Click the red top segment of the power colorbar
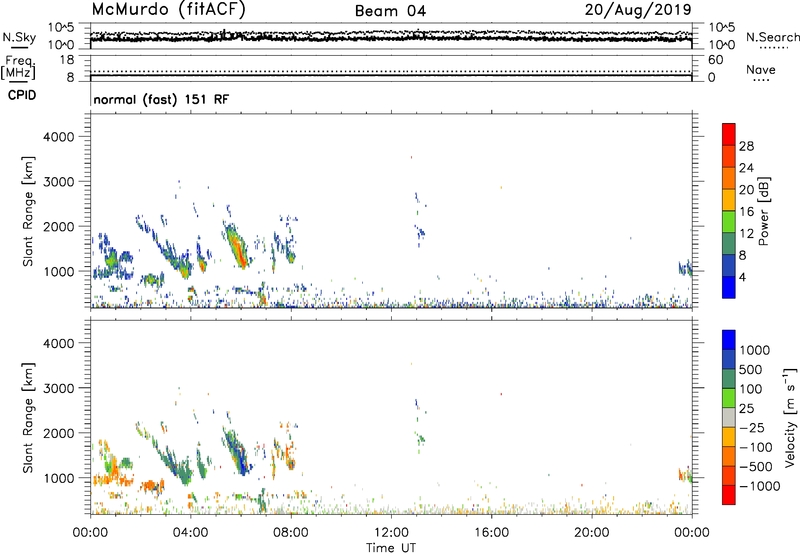 coord(729,135)
